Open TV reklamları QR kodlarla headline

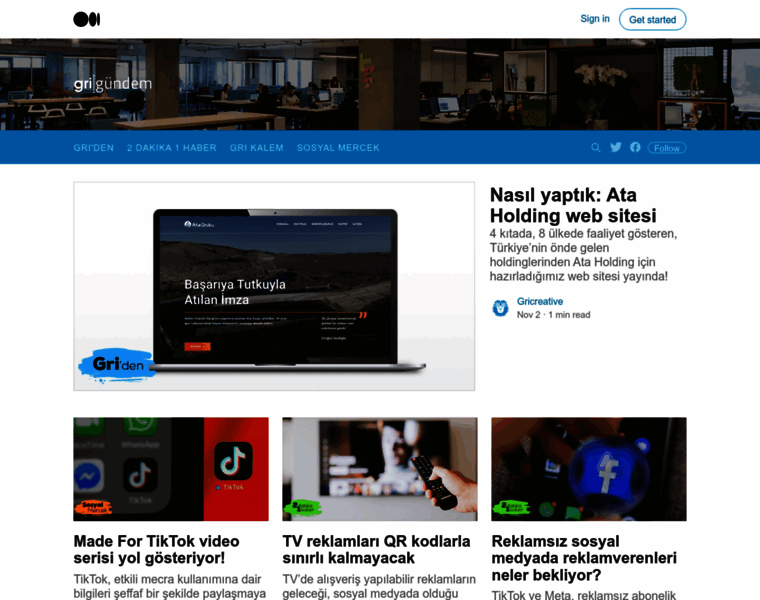pyautogui.click(x=377, y=550)
